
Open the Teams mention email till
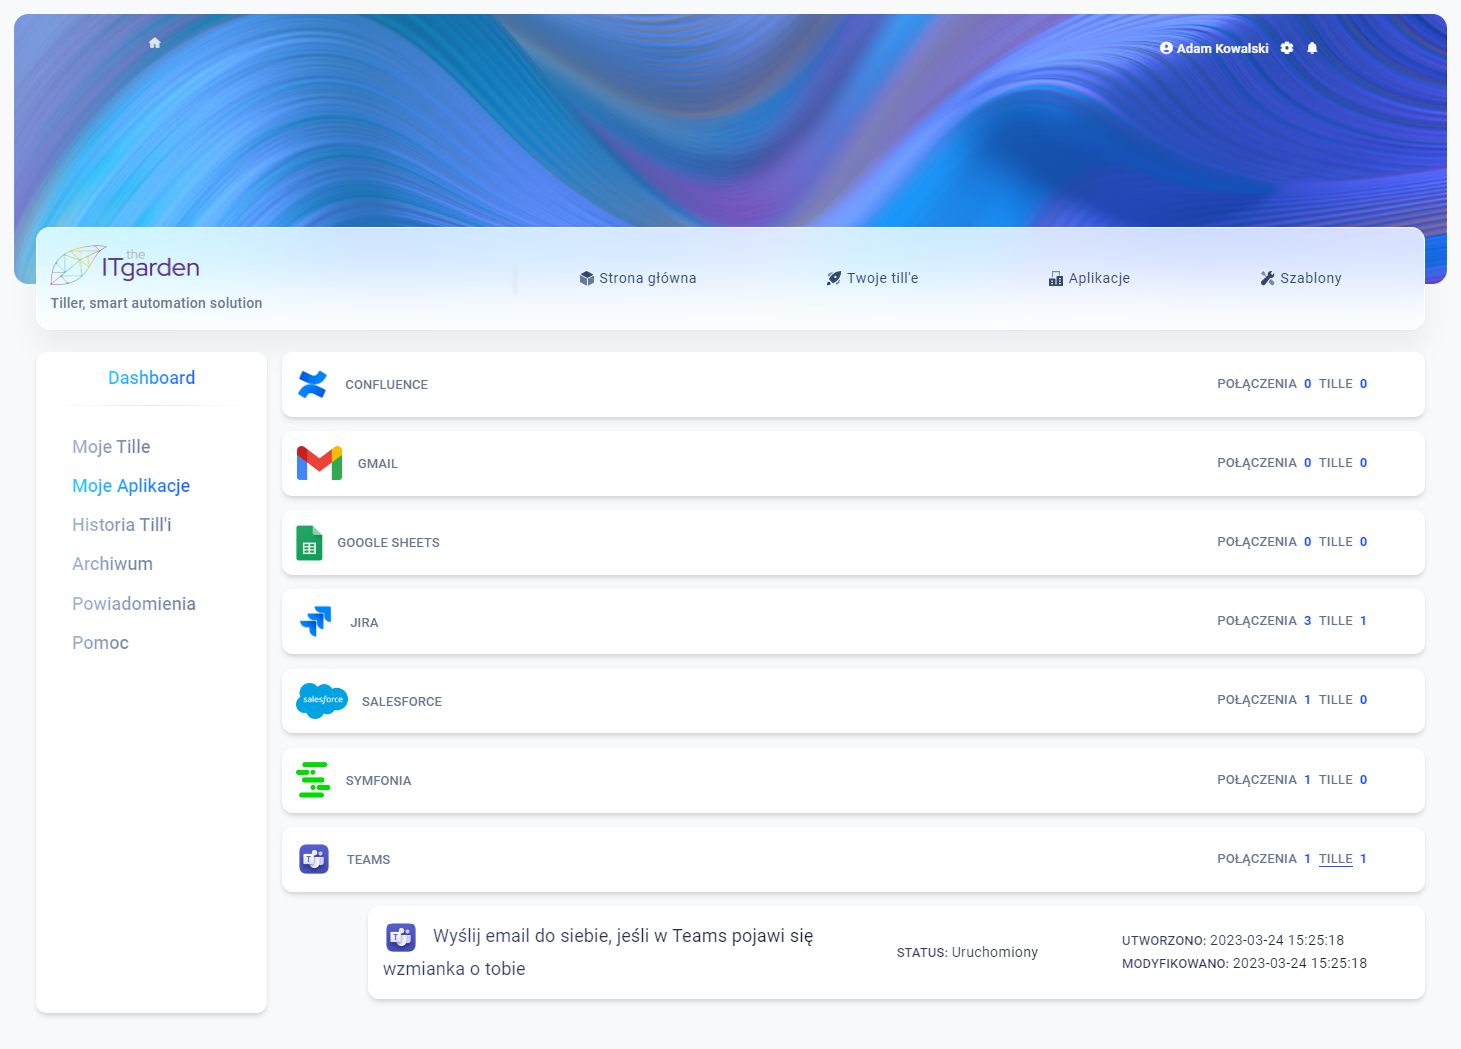[x=622, y=937]
